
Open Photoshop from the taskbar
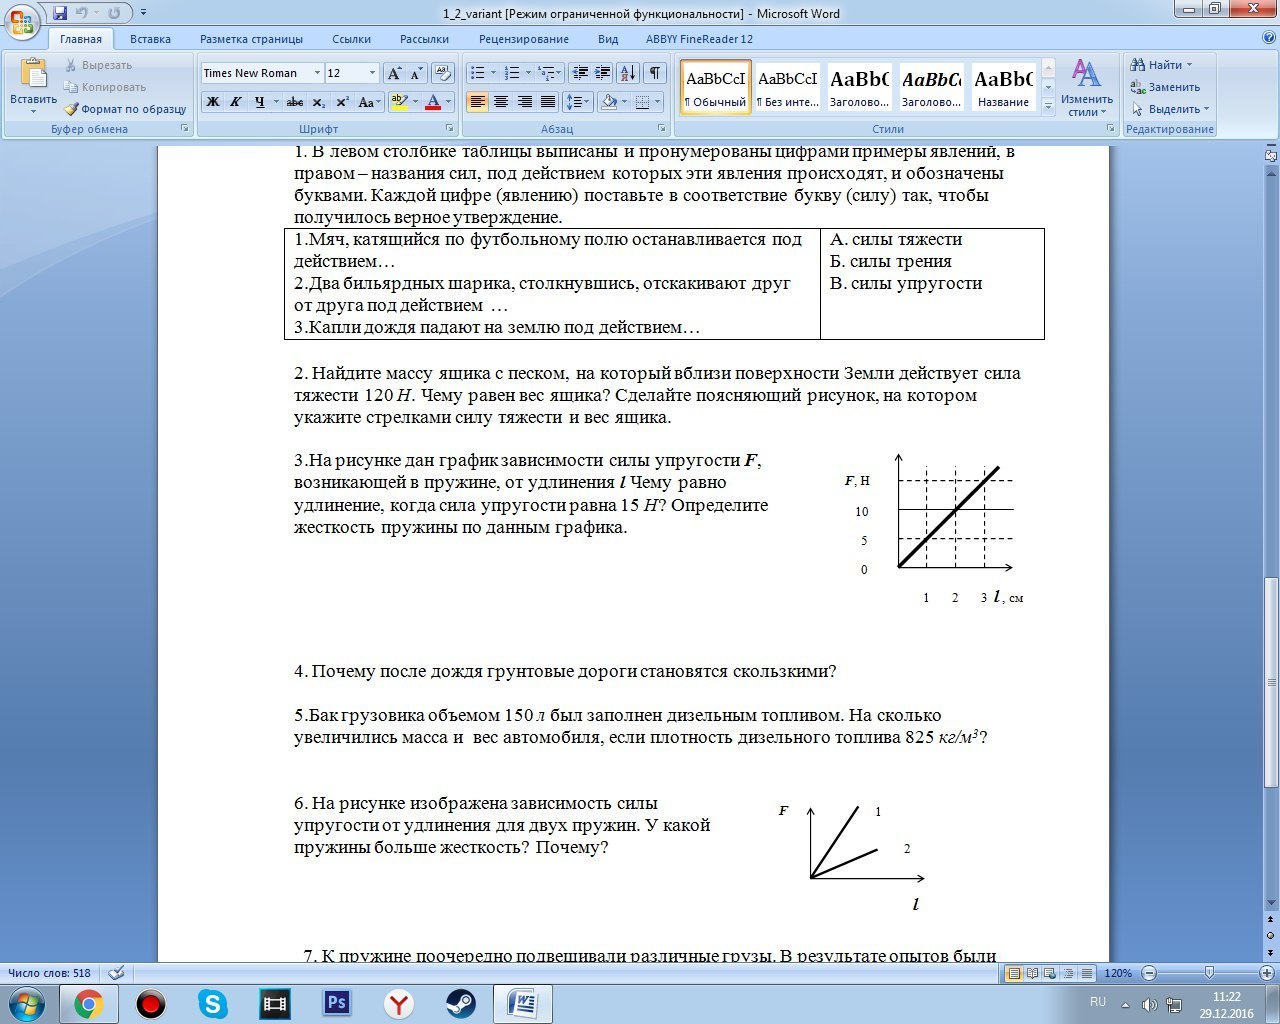coord(337,1003)
